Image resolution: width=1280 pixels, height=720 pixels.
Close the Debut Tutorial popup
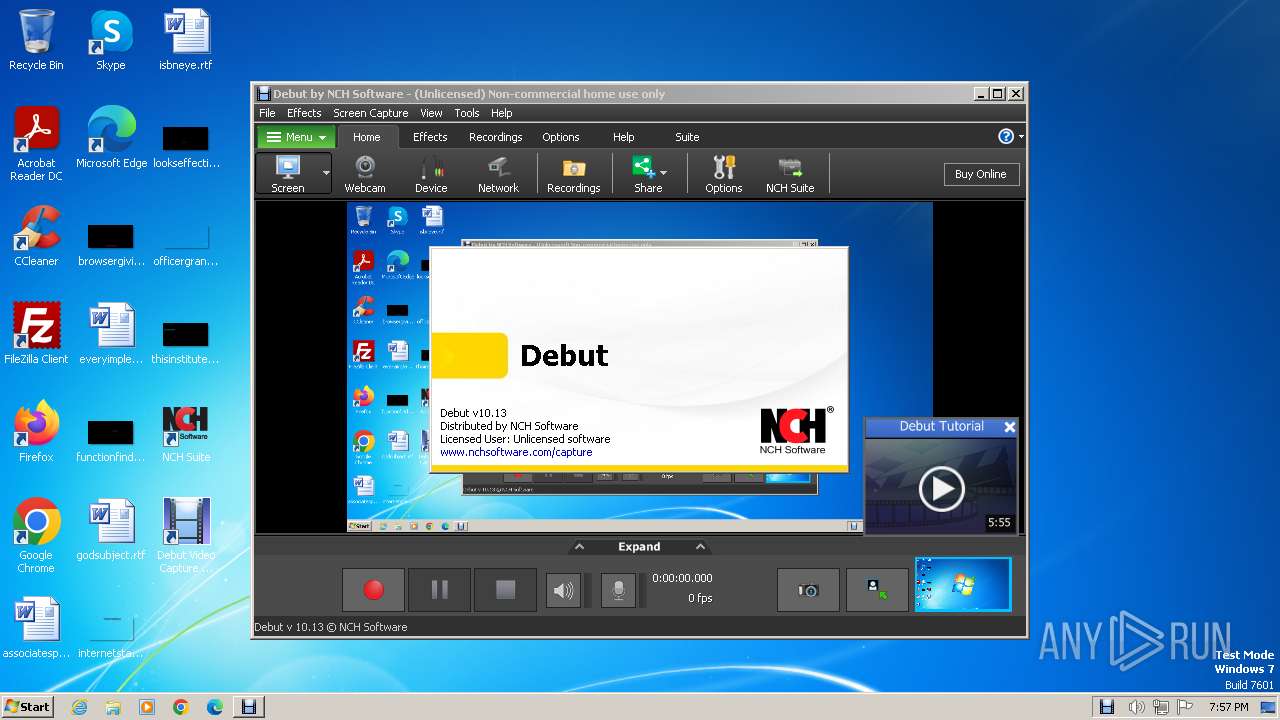(1009, 427)
